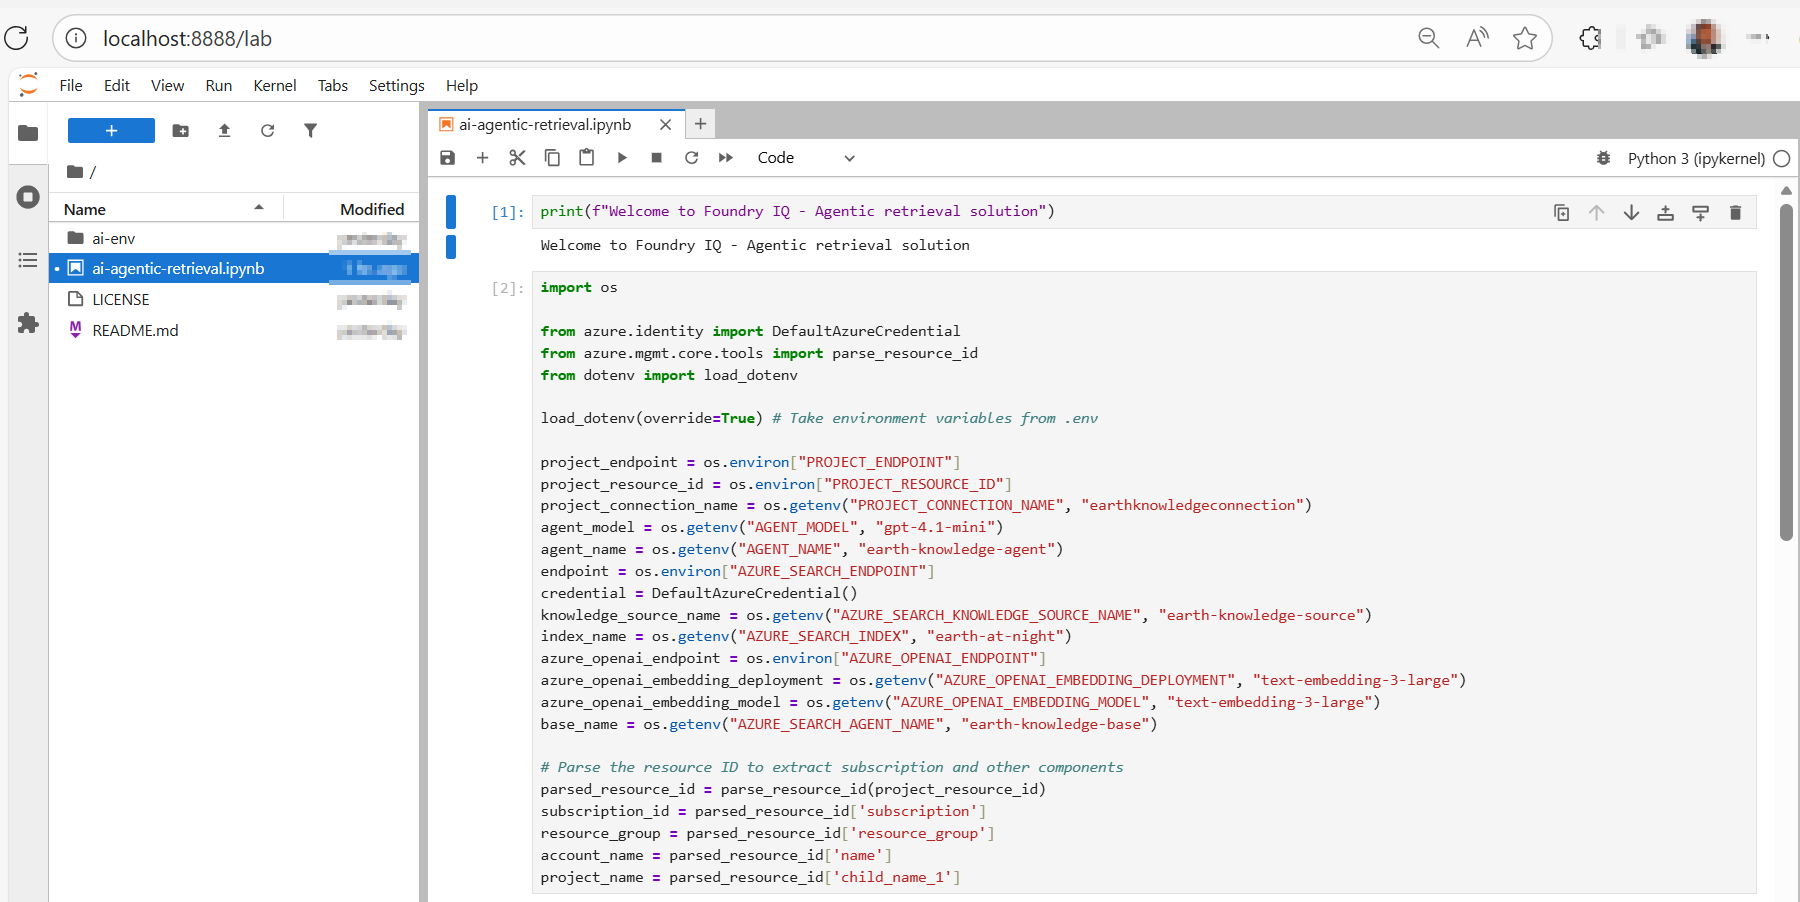Restart kernel and run all cells
Image resolution: width=1800 pixels, height=902 pixels.
tap(726, 158)
